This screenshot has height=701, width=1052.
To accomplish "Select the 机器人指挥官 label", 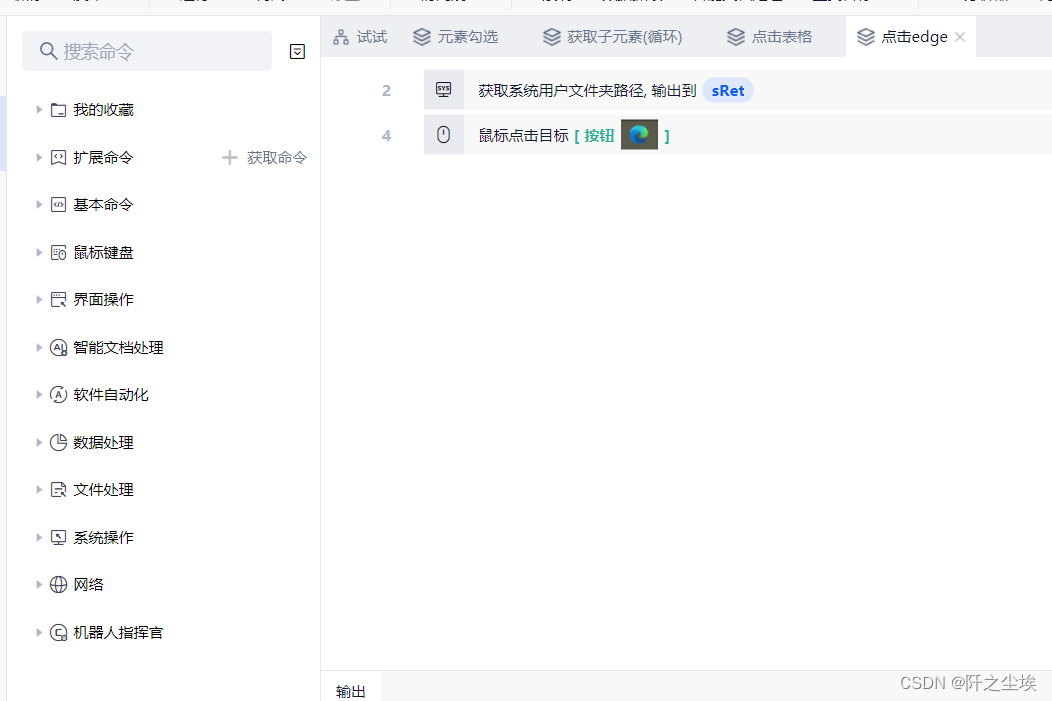I will (118, 633).
